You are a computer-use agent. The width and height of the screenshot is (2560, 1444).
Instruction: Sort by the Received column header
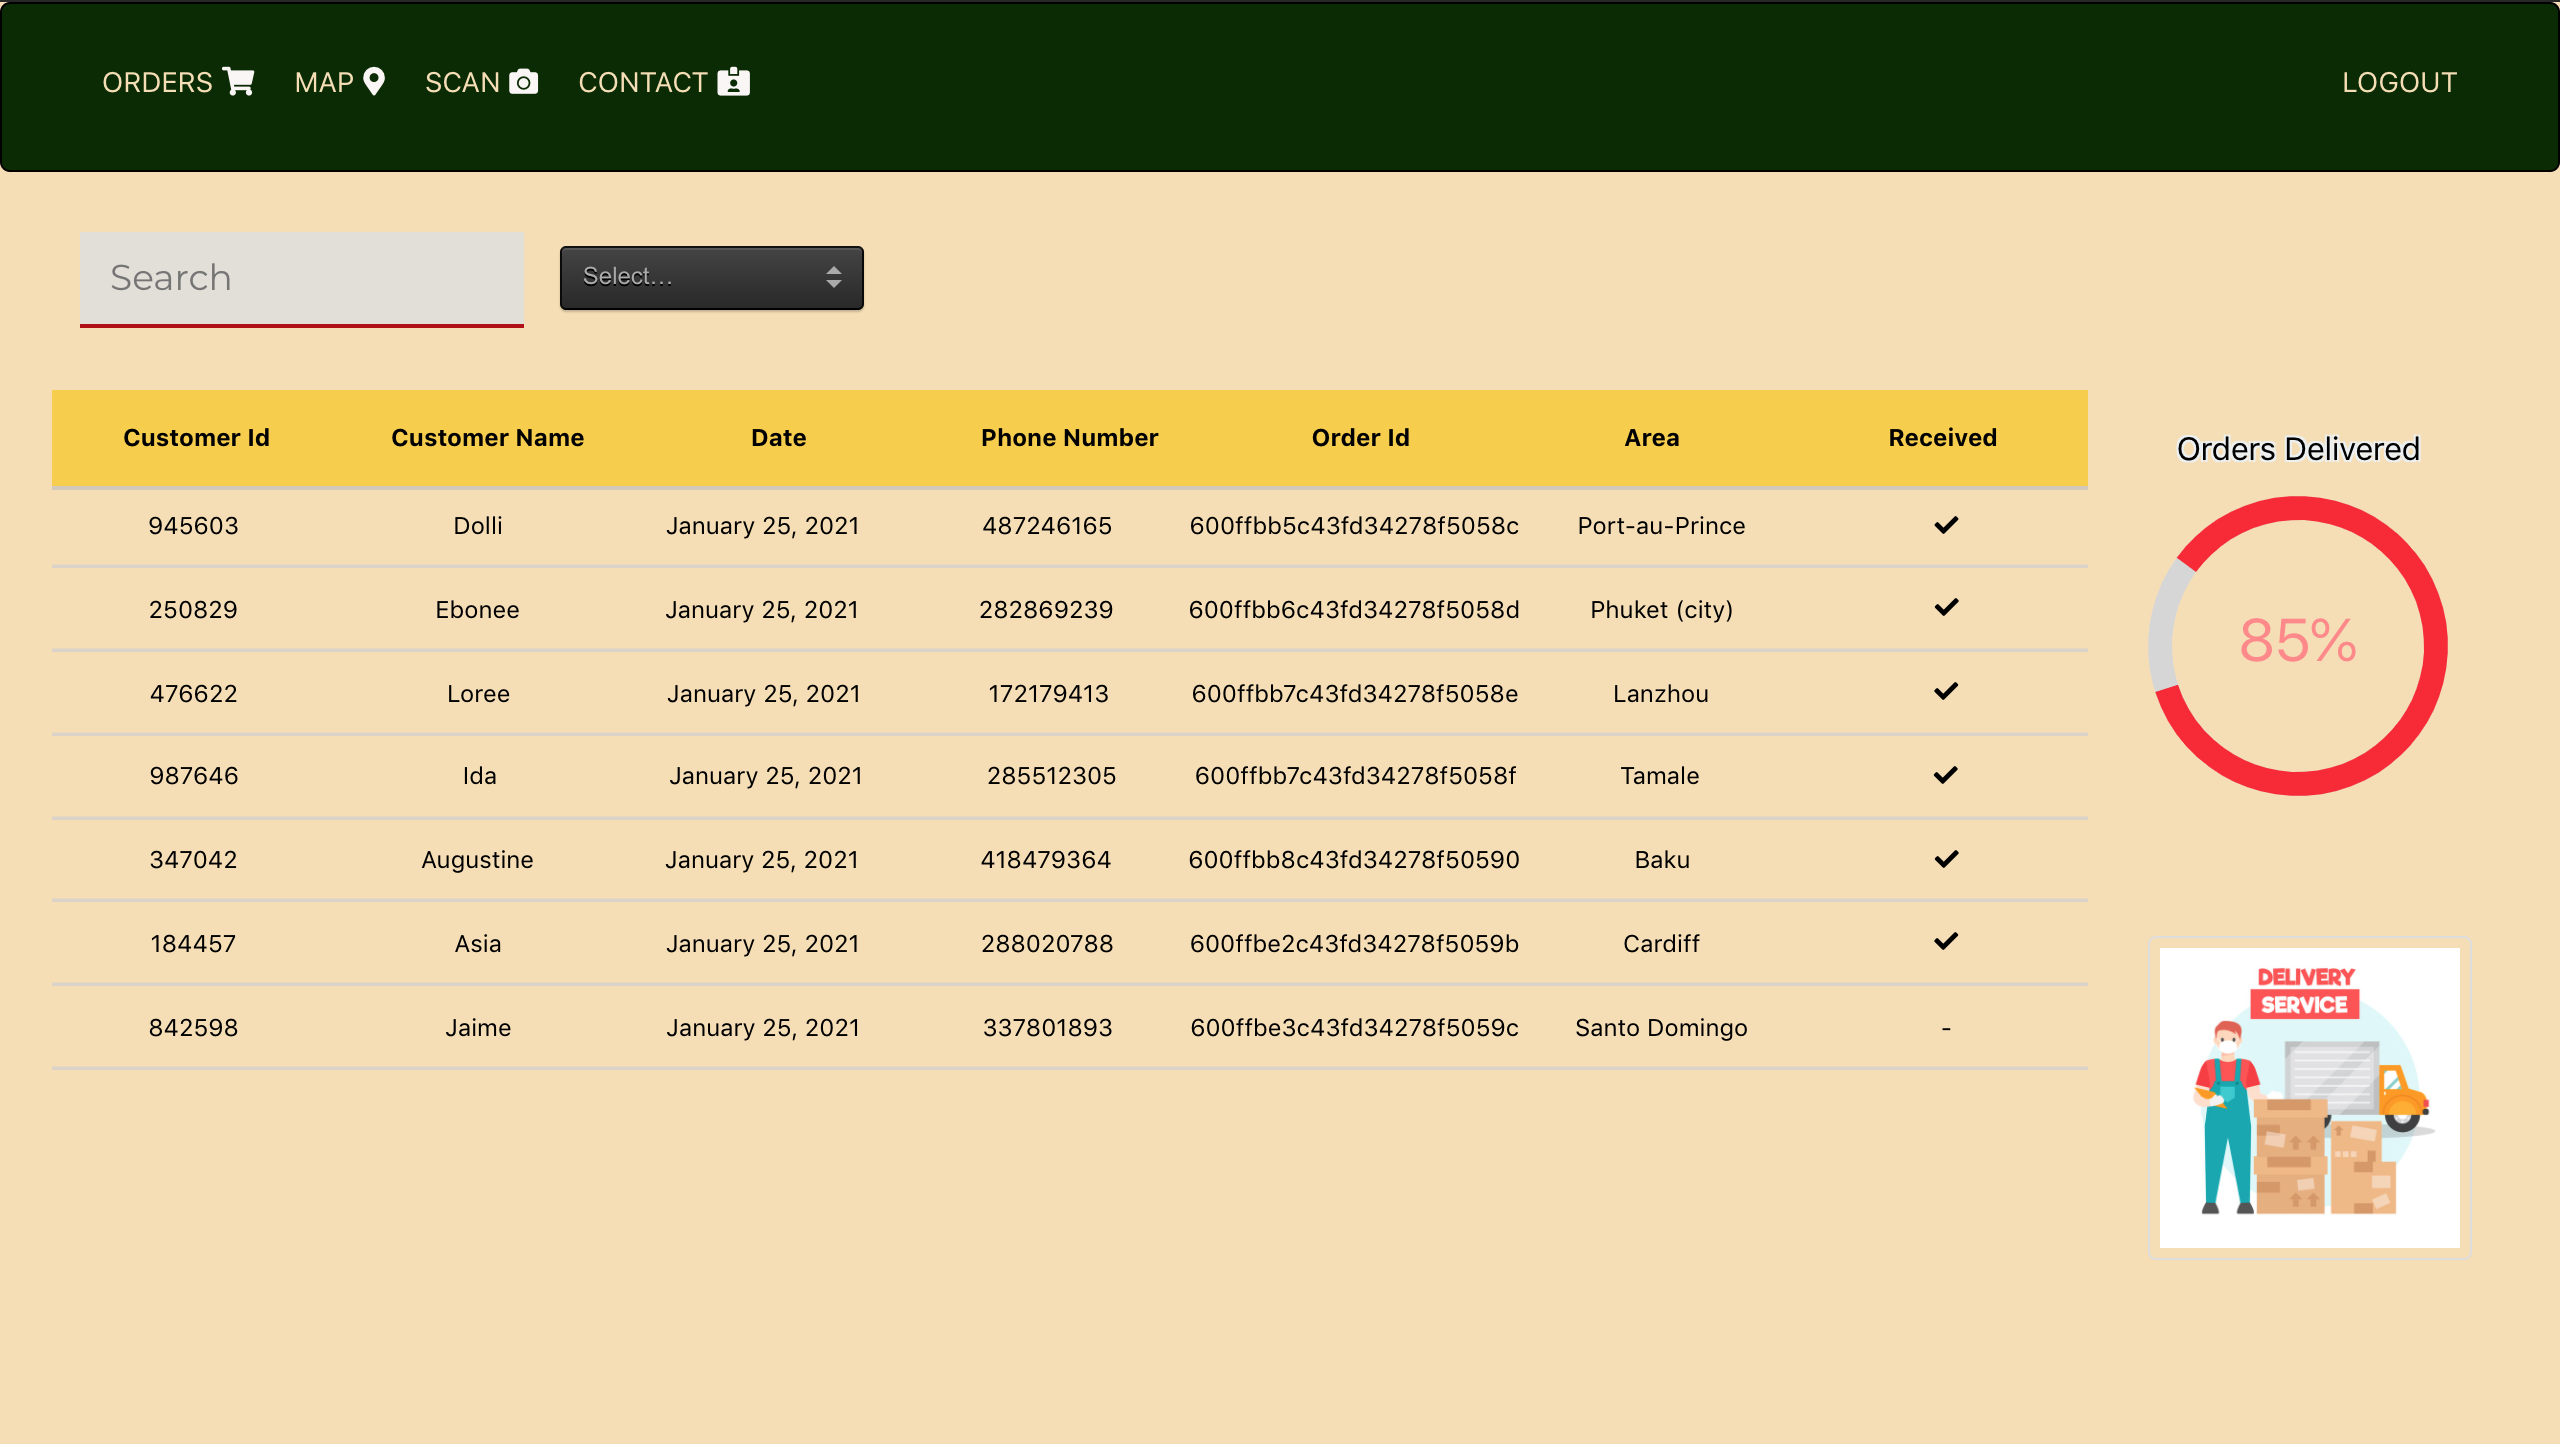[1942, 438]
